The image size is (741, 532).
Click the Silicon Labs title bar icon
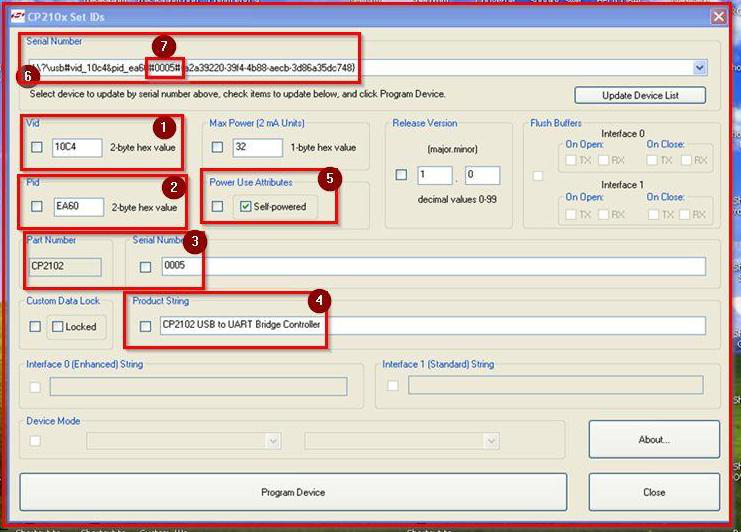(x=17, y=17)
